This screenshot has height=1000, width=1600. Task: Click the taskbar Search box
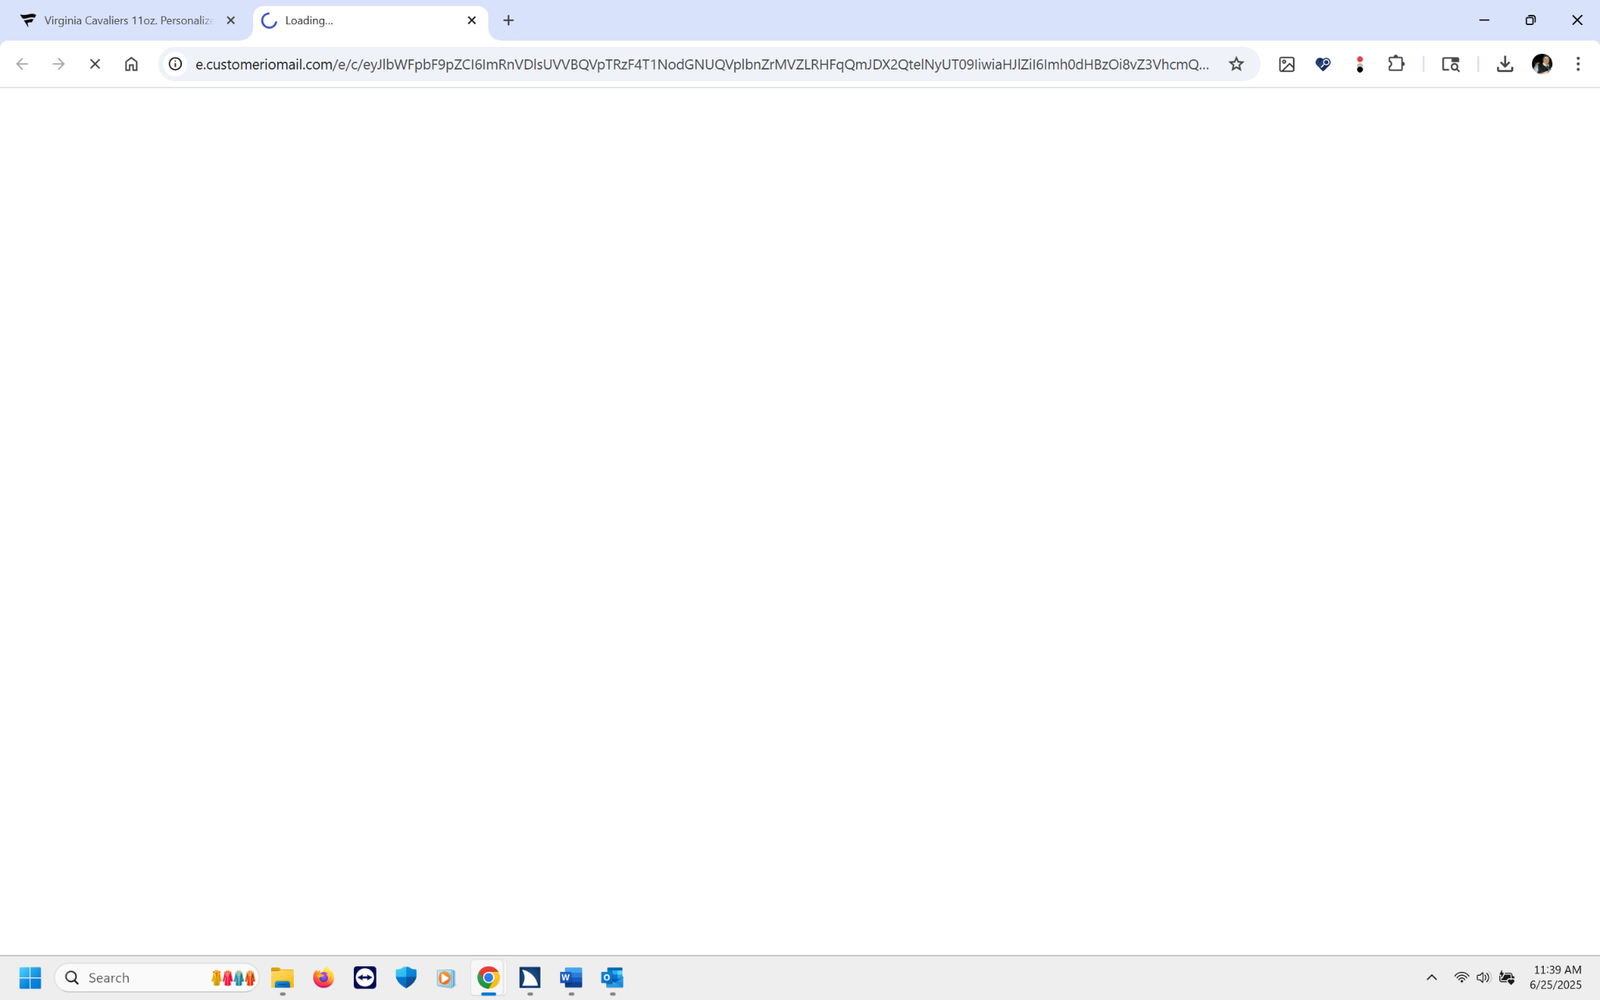(157, 978)
